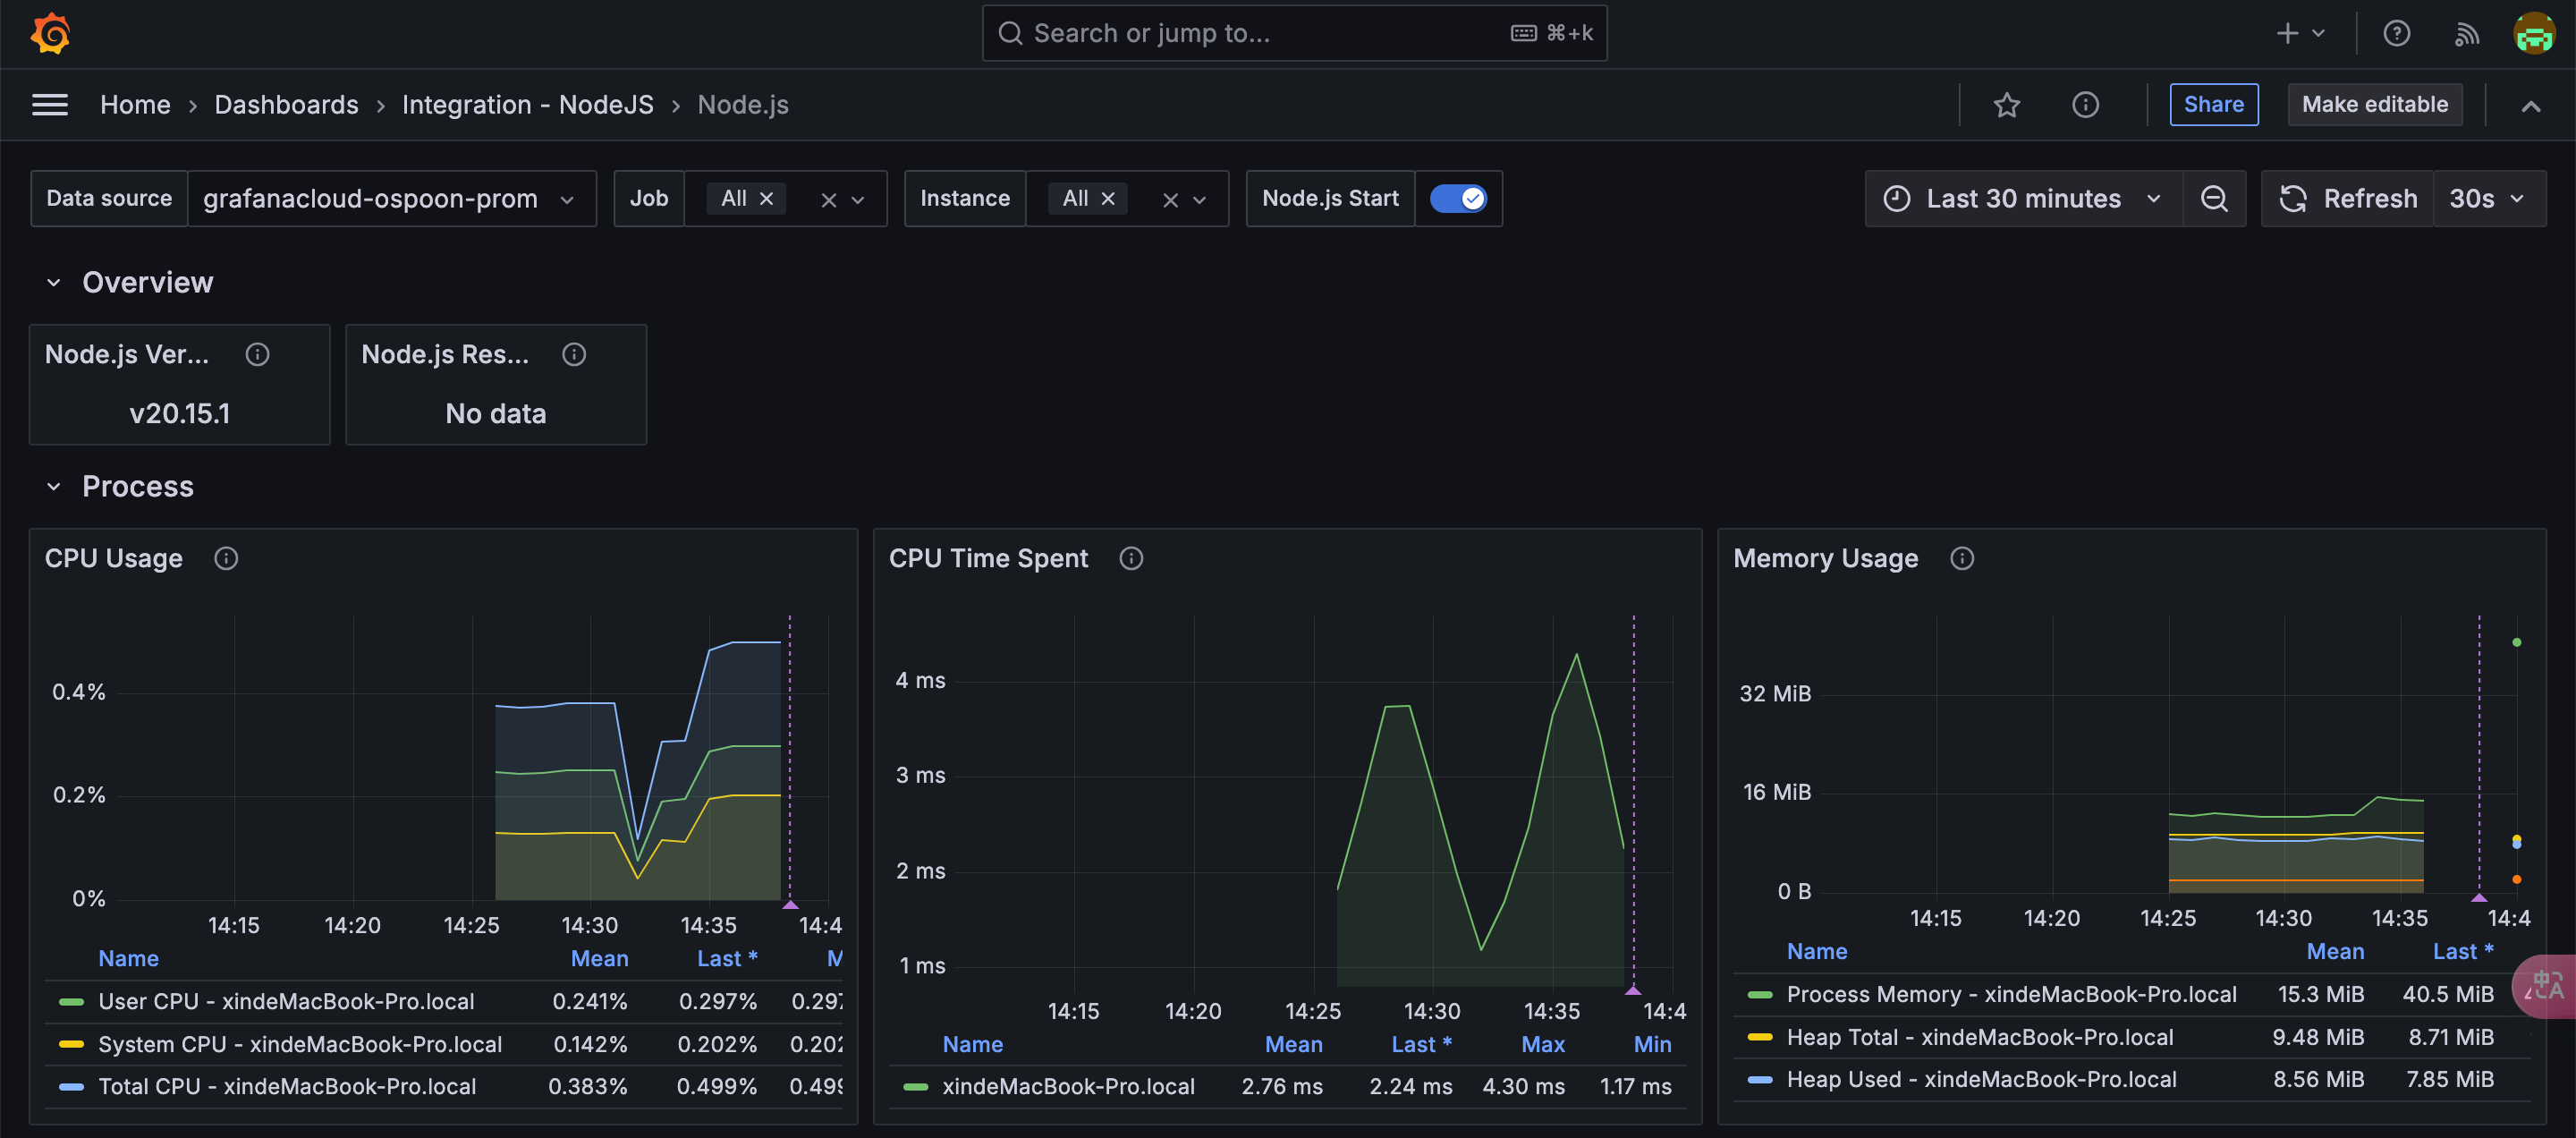This screenshot has width=2576, height=1138.
Task: Open the Job variable dropdown arrow
Action: 858,200
